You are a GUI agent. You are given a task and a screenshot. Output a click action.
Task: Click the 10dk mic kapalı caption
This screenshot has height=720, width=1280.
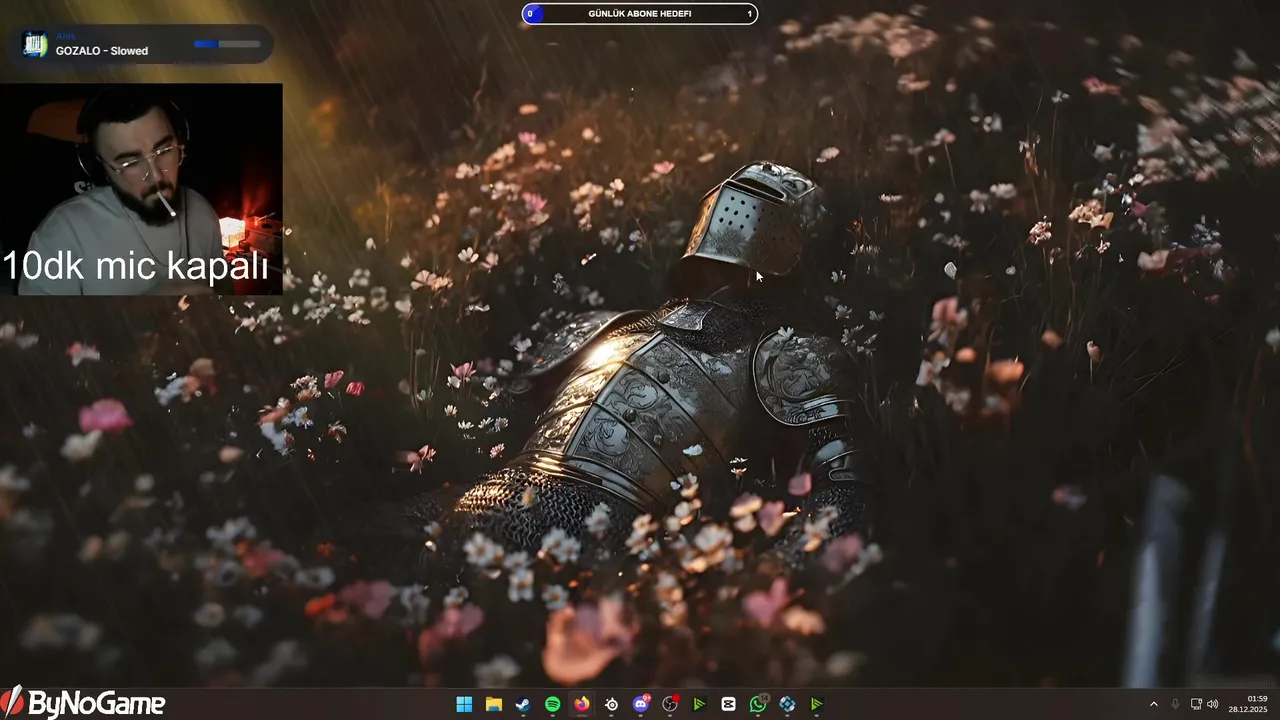(136, 266)
